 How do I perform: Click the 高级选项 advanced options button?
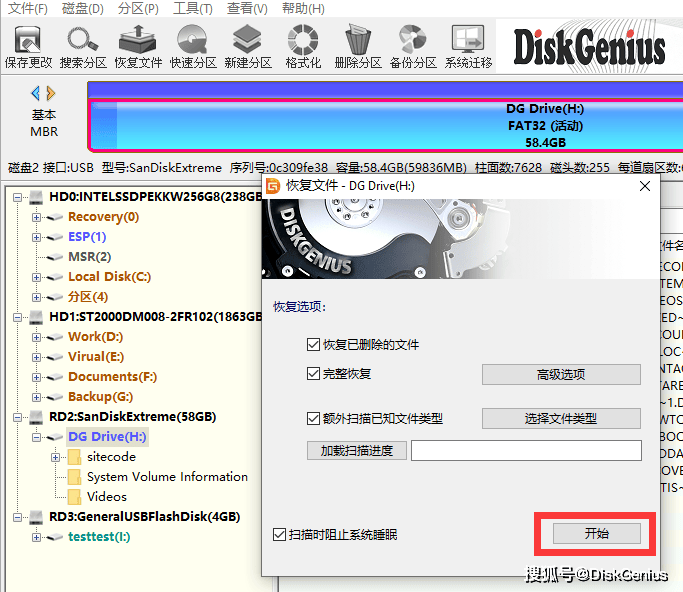[561, 375]
